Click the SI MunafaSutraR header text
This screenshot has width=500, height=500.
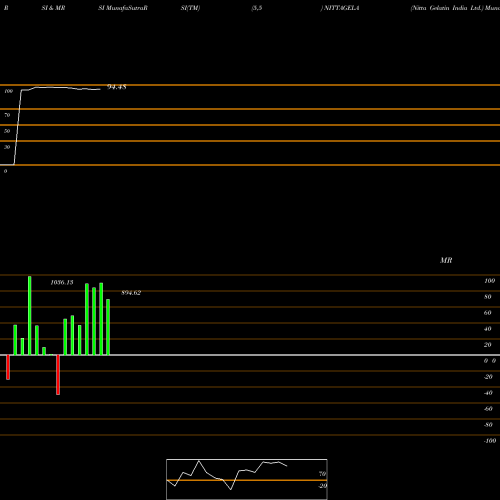pos(123,8)
